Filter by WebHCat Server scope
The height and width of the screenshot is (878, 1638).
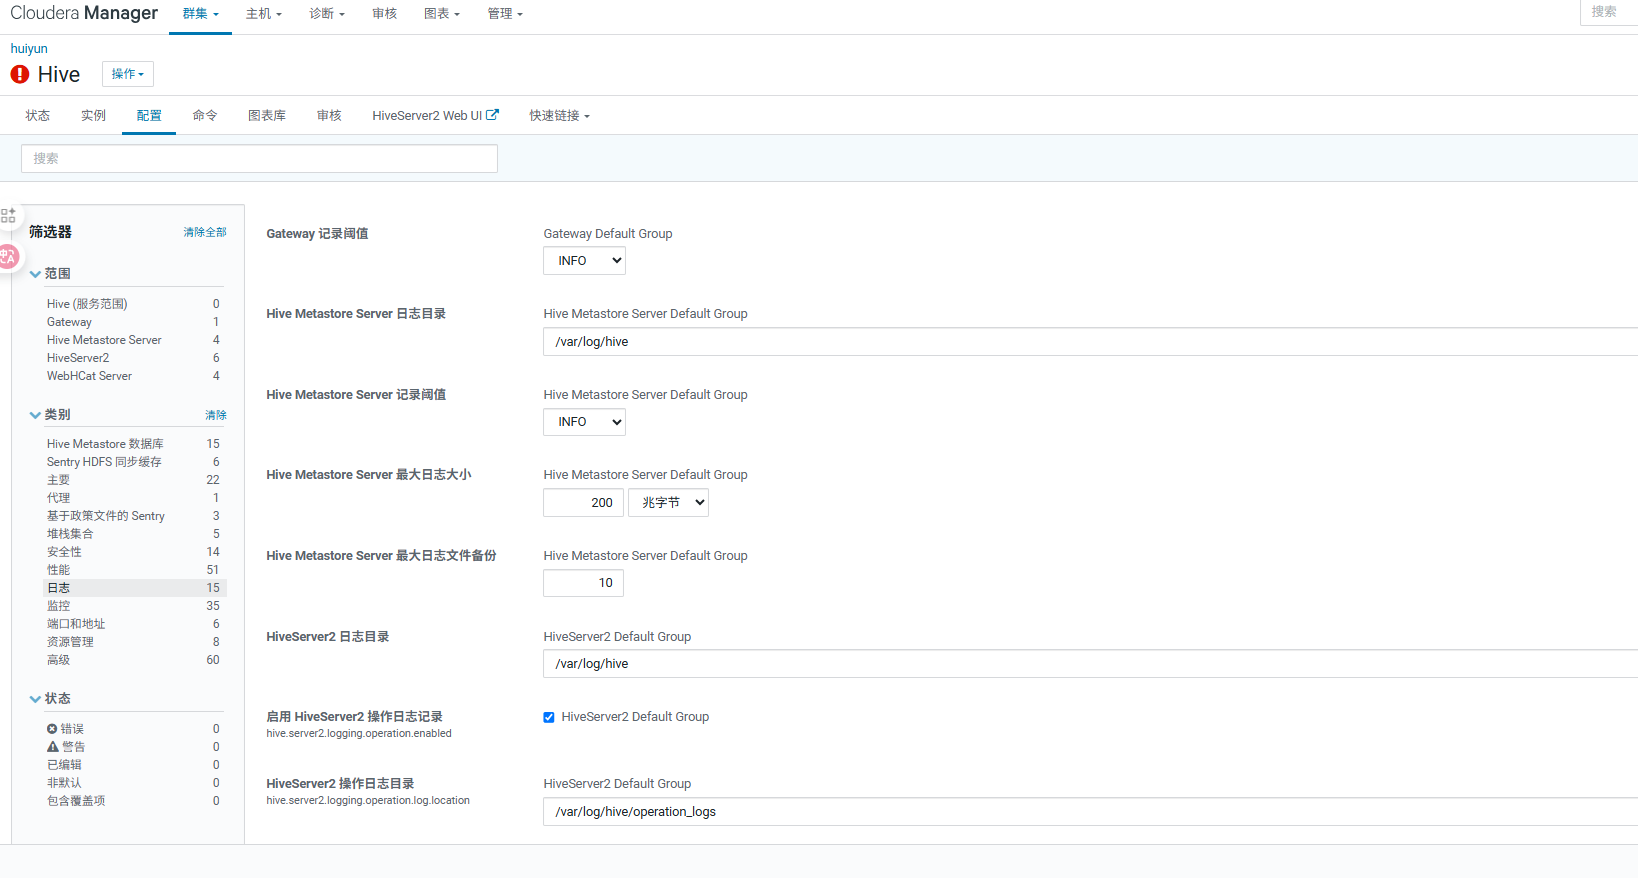point(89,376)
